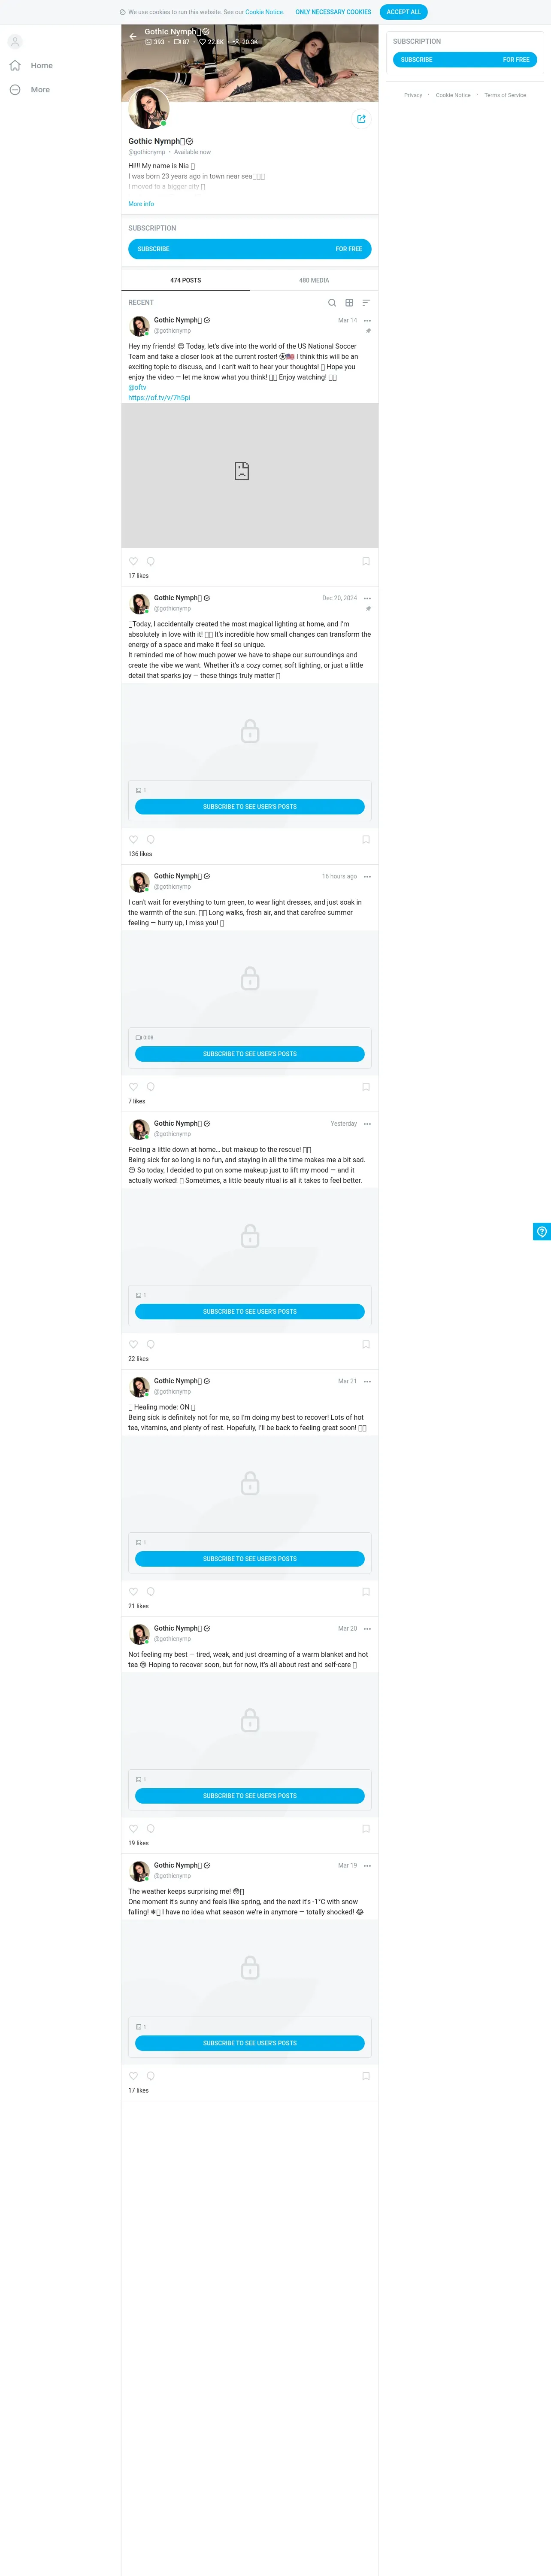Open the of.tv video link
Viewport: 551px width, 2576px height.
click(159, 398)
